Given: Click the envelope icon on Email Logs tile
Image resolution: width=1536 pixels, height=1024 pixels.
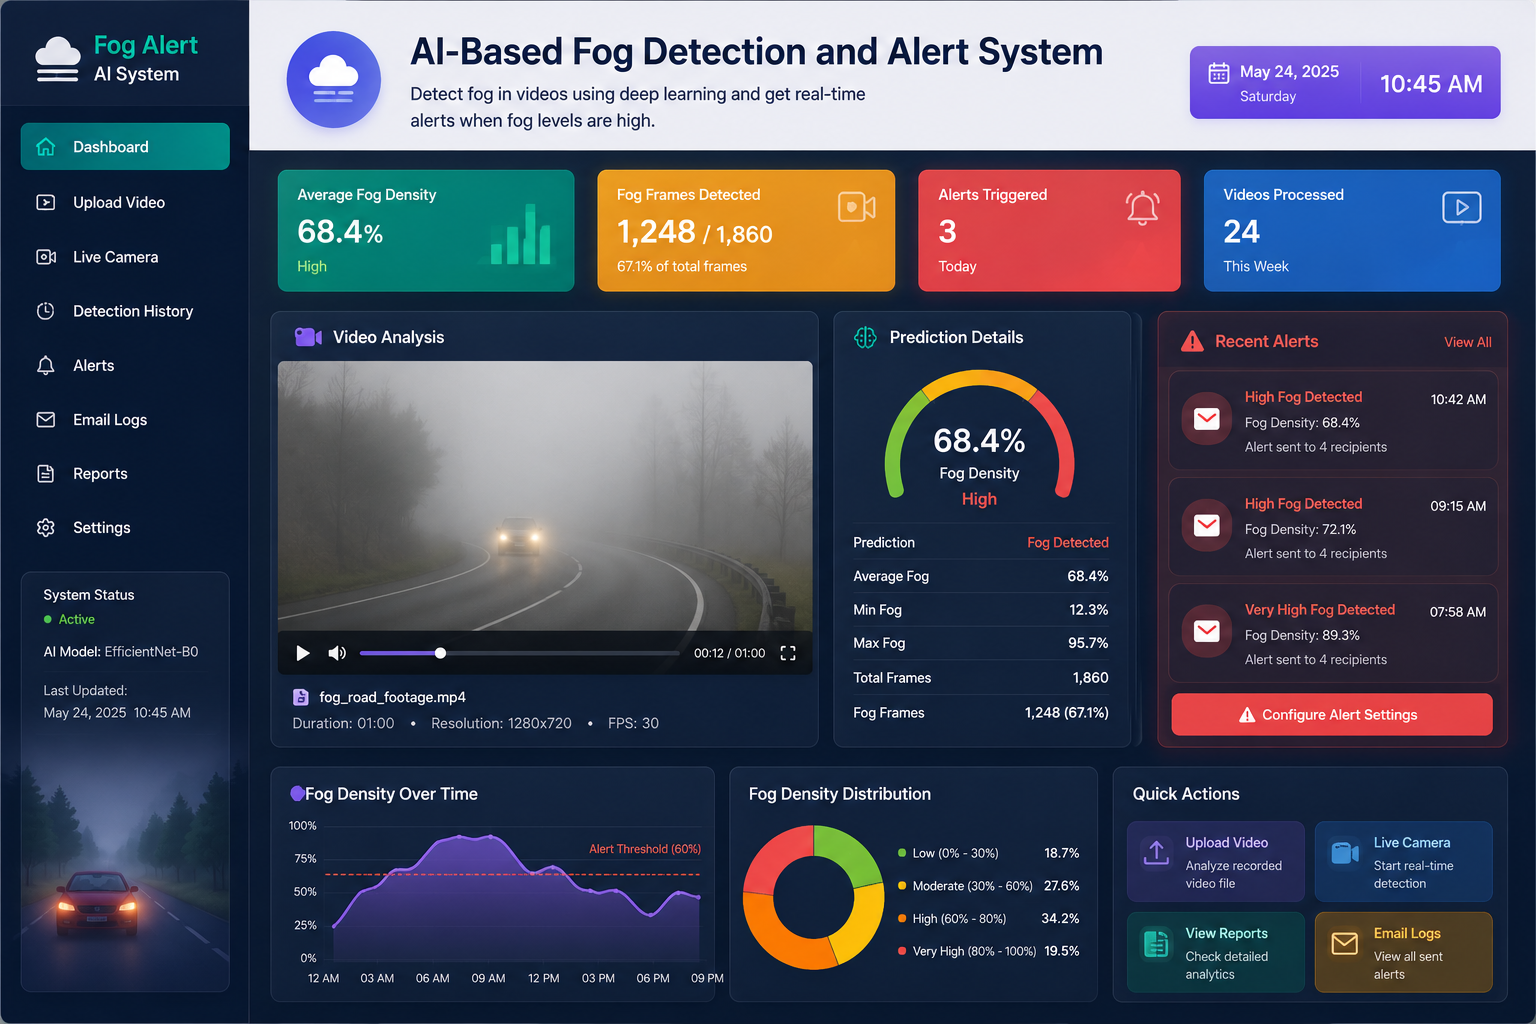Looking at the screenshot, I should [1344, 943].
